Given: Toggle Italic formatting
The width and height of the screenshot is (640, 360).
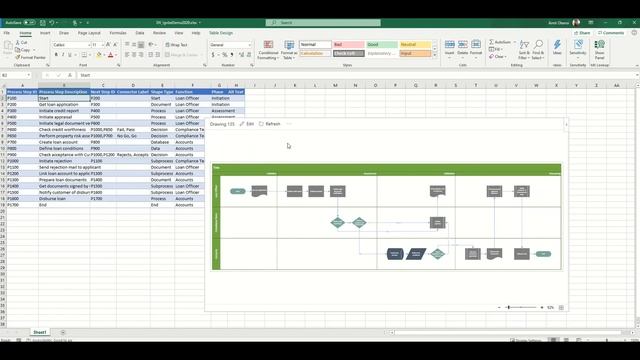Looking at the screenshot, I should [x=63, y=55].
